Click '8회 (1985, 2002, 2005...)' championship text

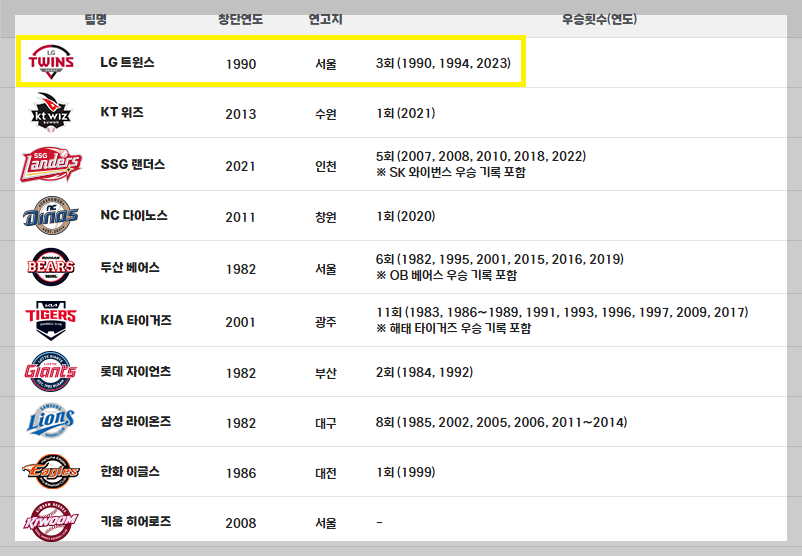coord(501,422)
